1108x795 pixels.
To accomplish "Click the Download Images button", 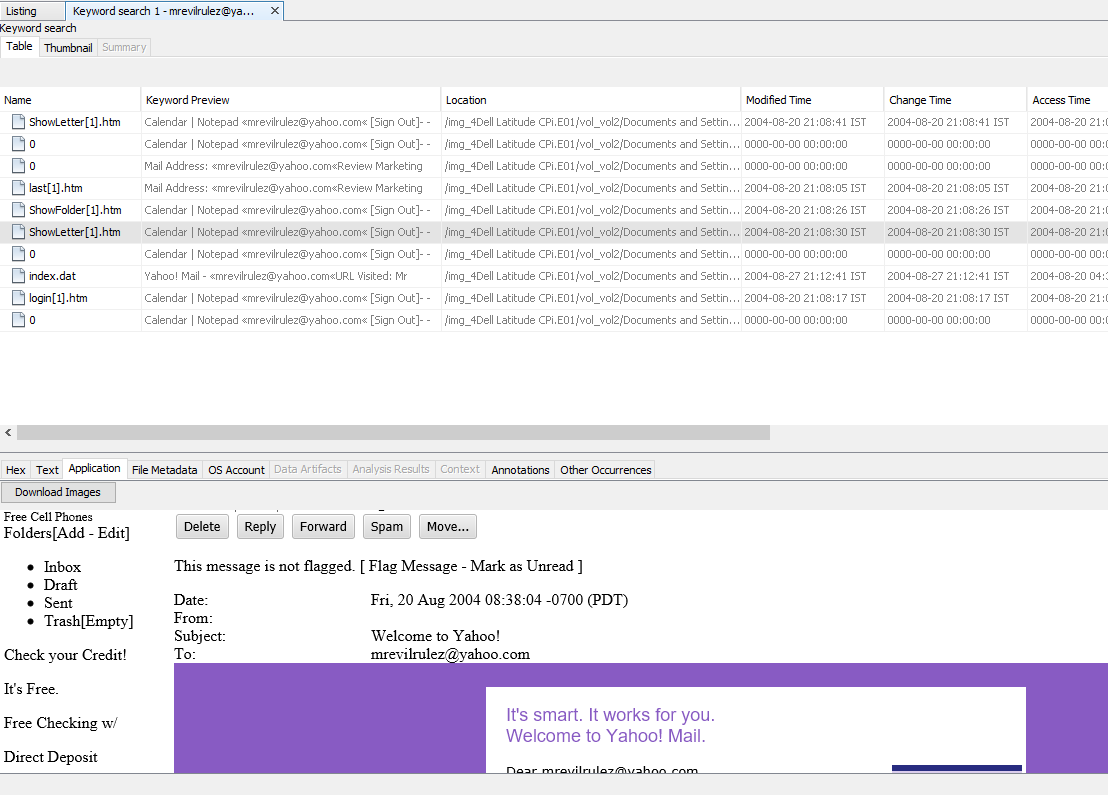I will point(58,492).
